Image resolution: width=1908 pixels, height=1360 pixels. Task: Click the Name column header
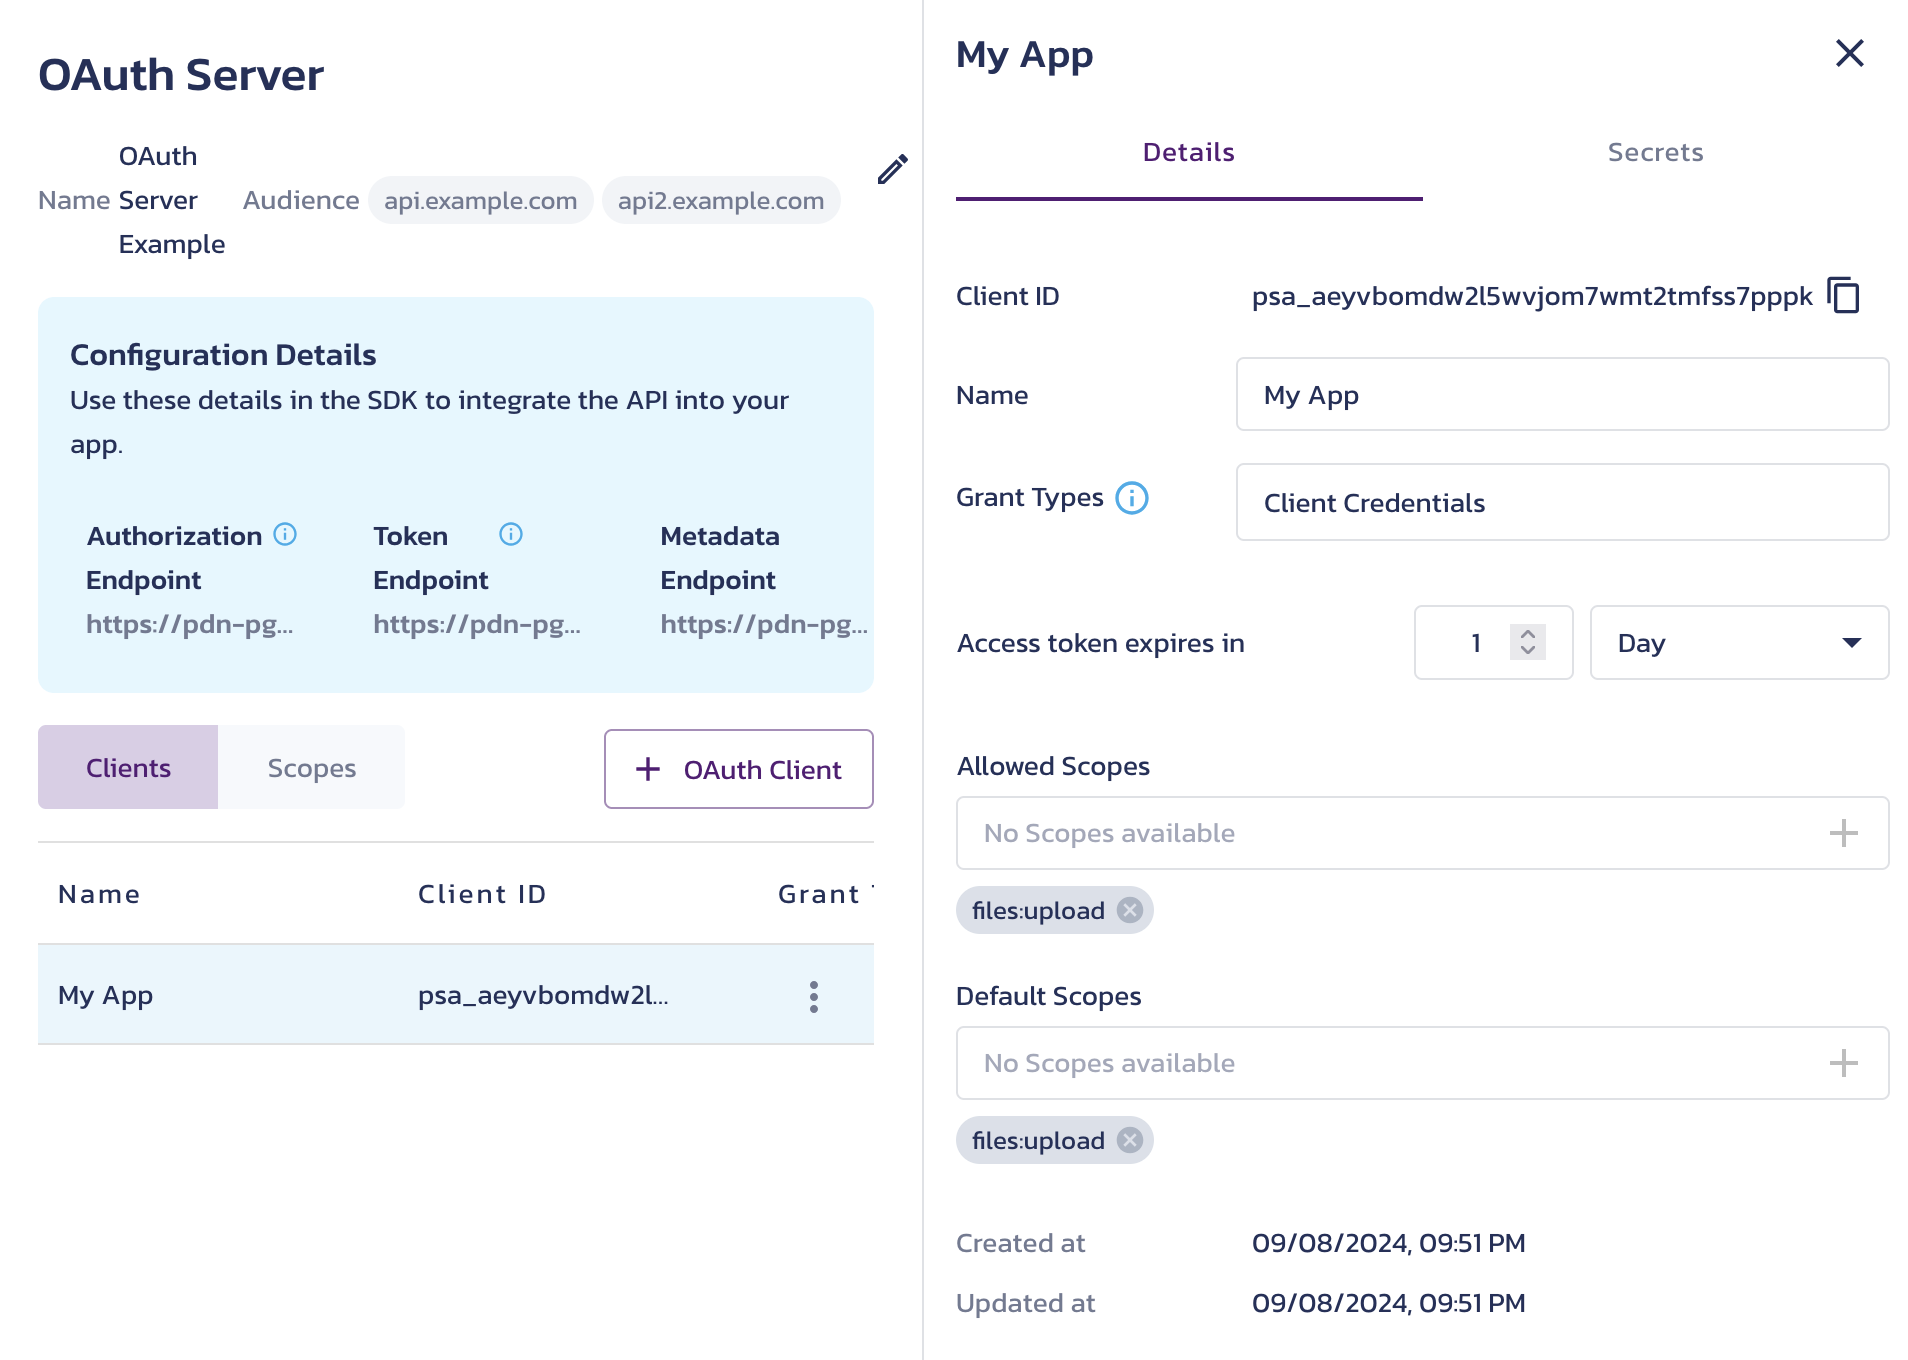(x=99, y=894)
